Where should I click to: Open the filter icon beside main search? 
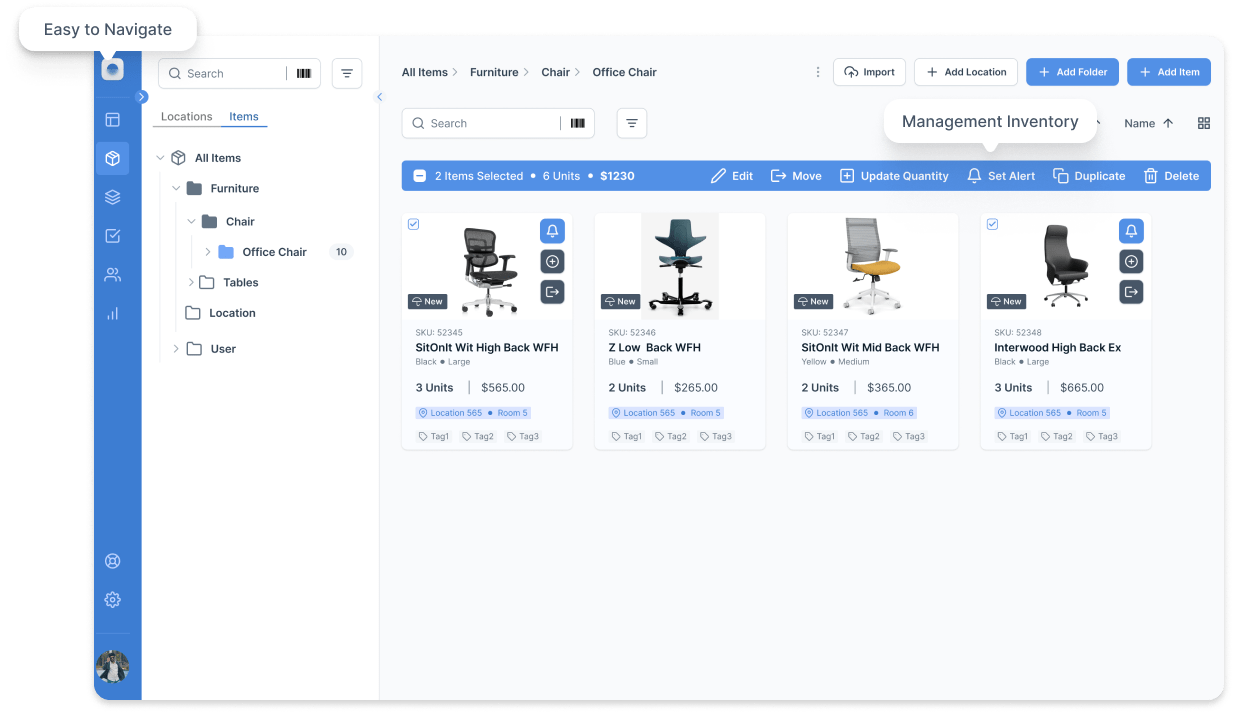tap(631, 123)
